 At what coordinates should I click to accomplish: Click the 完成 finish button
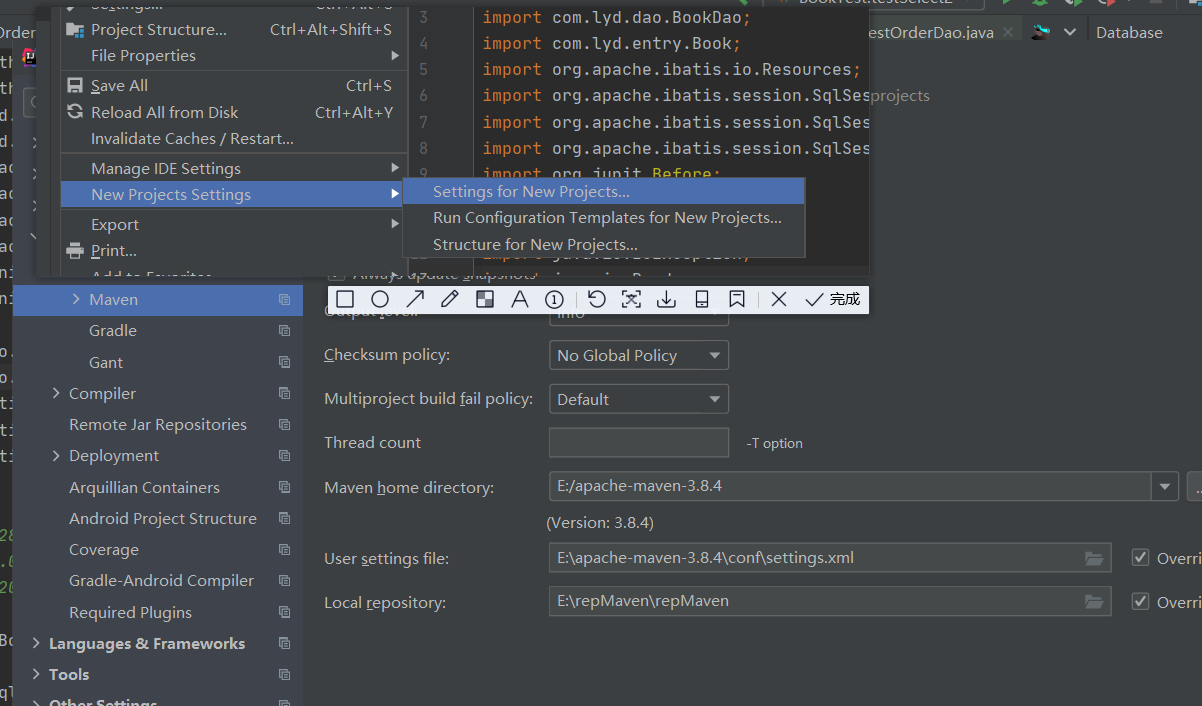click(832, 299)
